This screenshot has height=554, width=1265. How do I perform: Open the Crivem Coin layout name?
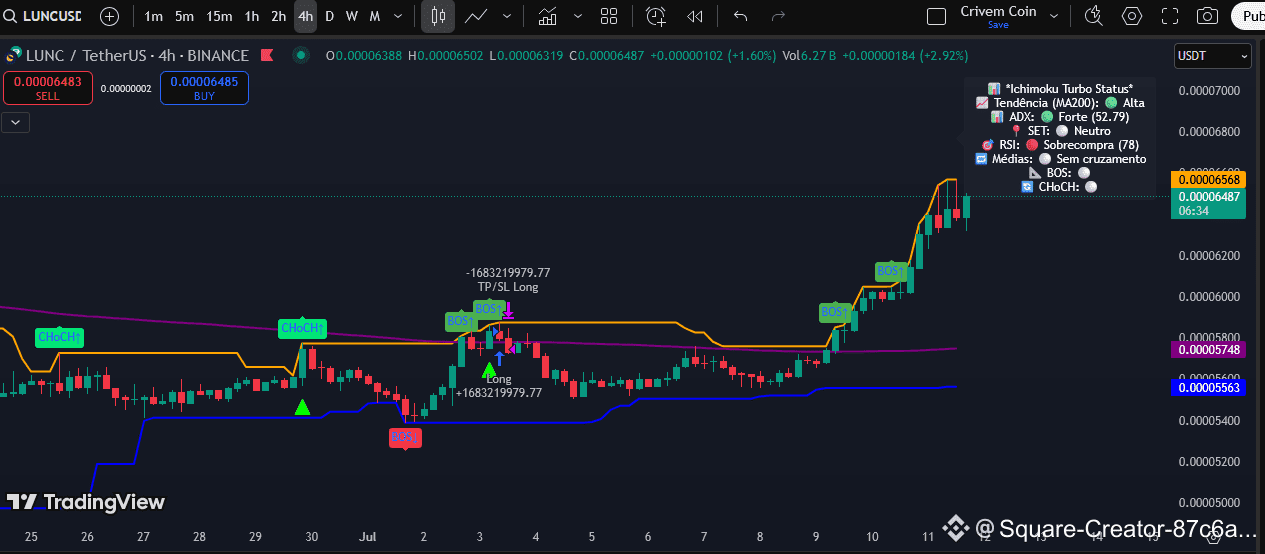[998, 11]
